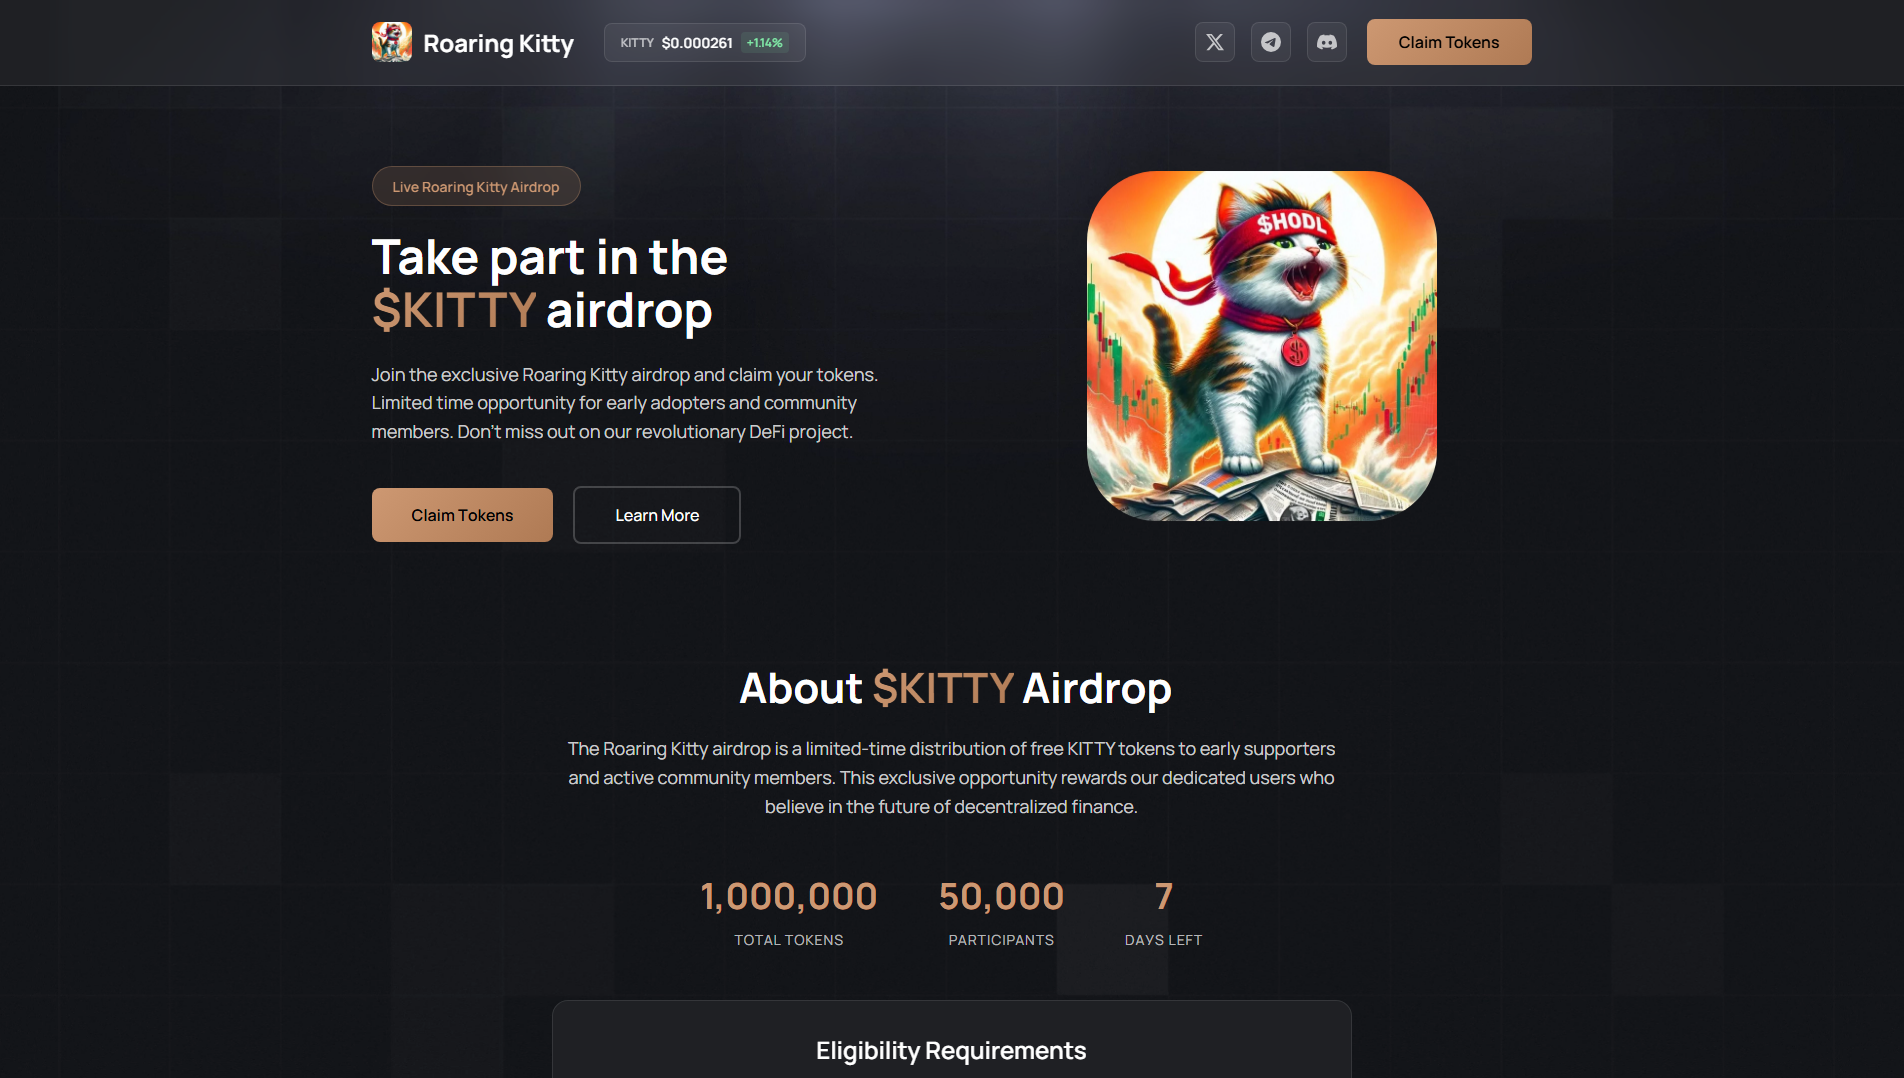Image resolution: width=1904 pixels, height=1078 pixels.
Task: Click the DAYS LEFT label
Action: [1163, 940]
